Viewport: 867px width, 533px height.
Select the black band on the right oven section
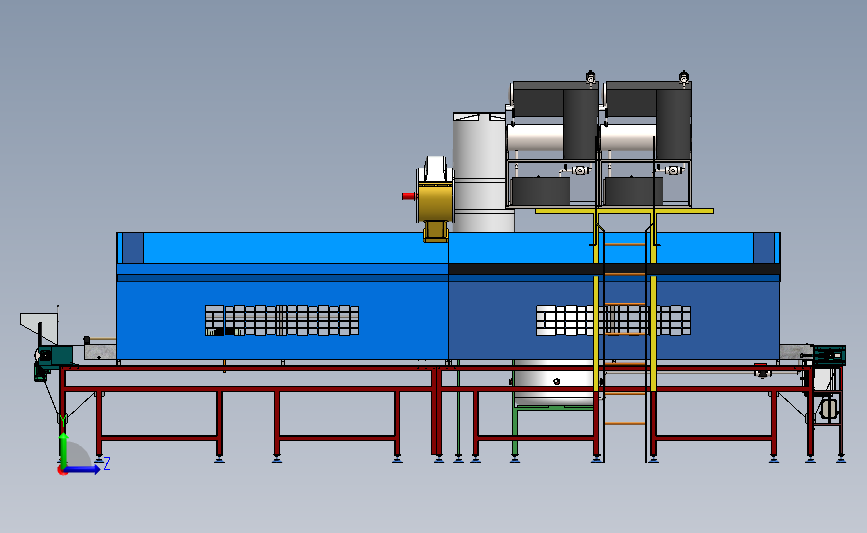pyautogui.click(x=614, y=269)
